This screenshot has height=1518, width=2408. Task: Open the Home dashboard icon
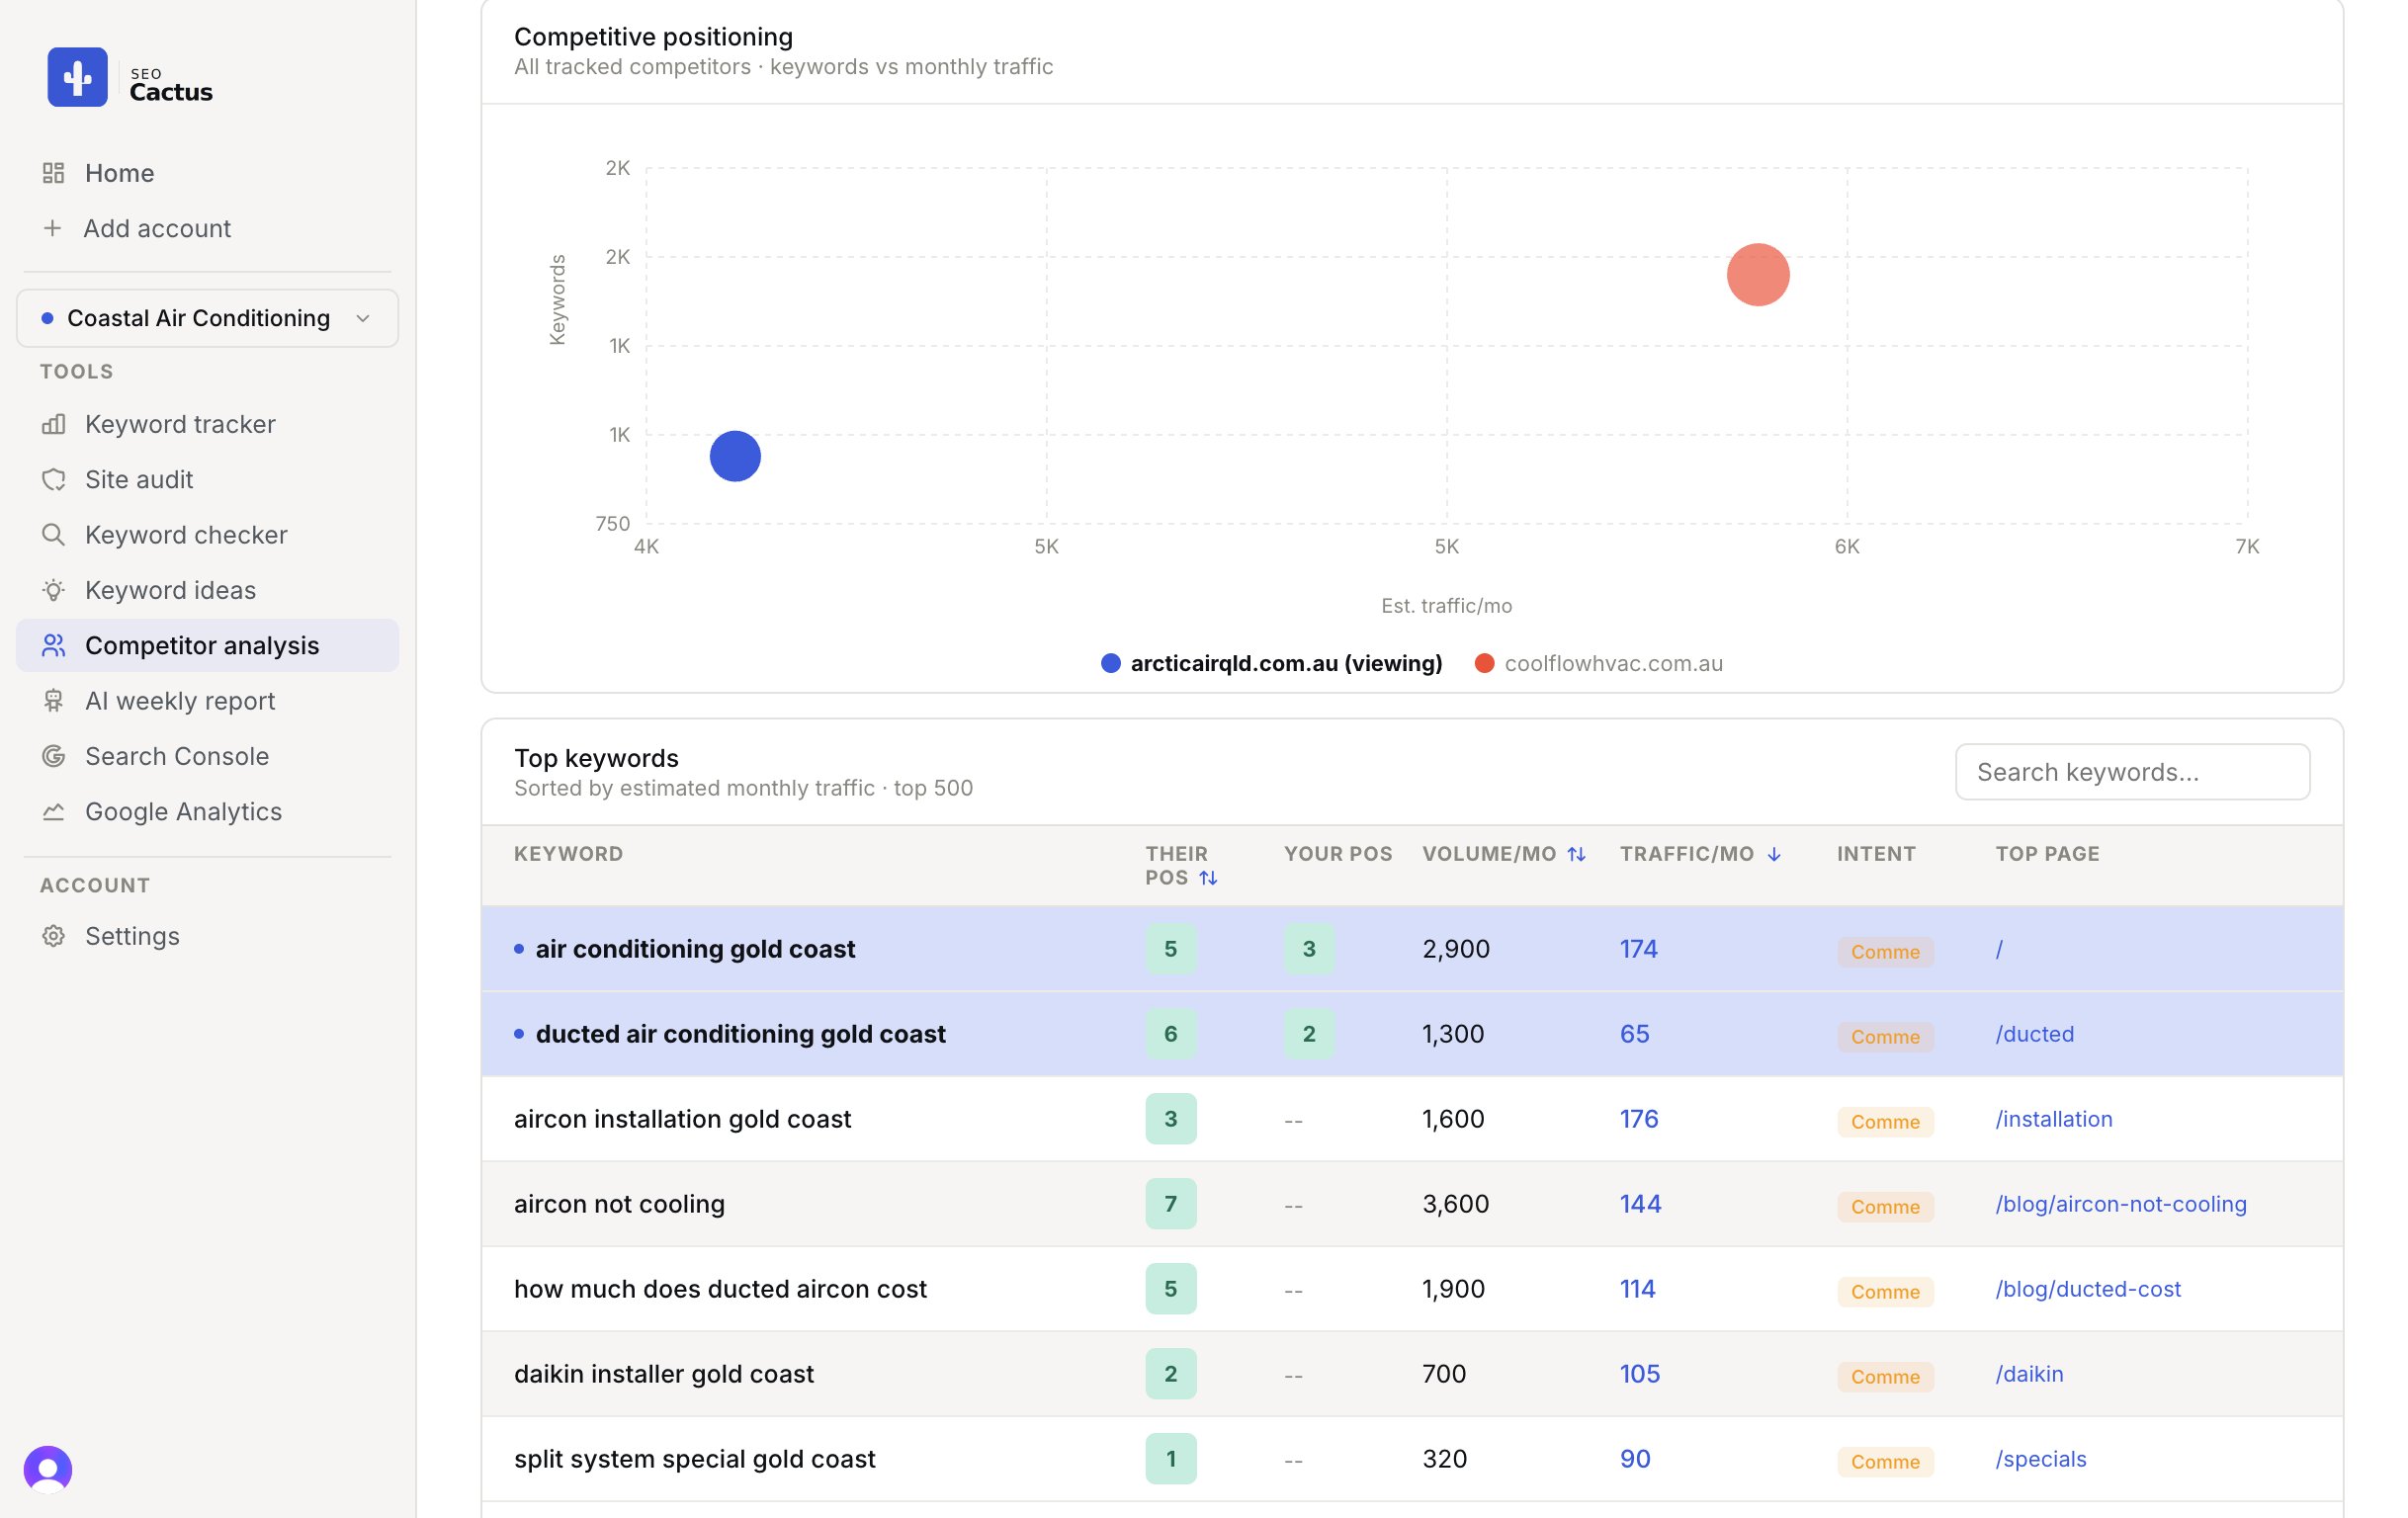click(x=54, y=173)
